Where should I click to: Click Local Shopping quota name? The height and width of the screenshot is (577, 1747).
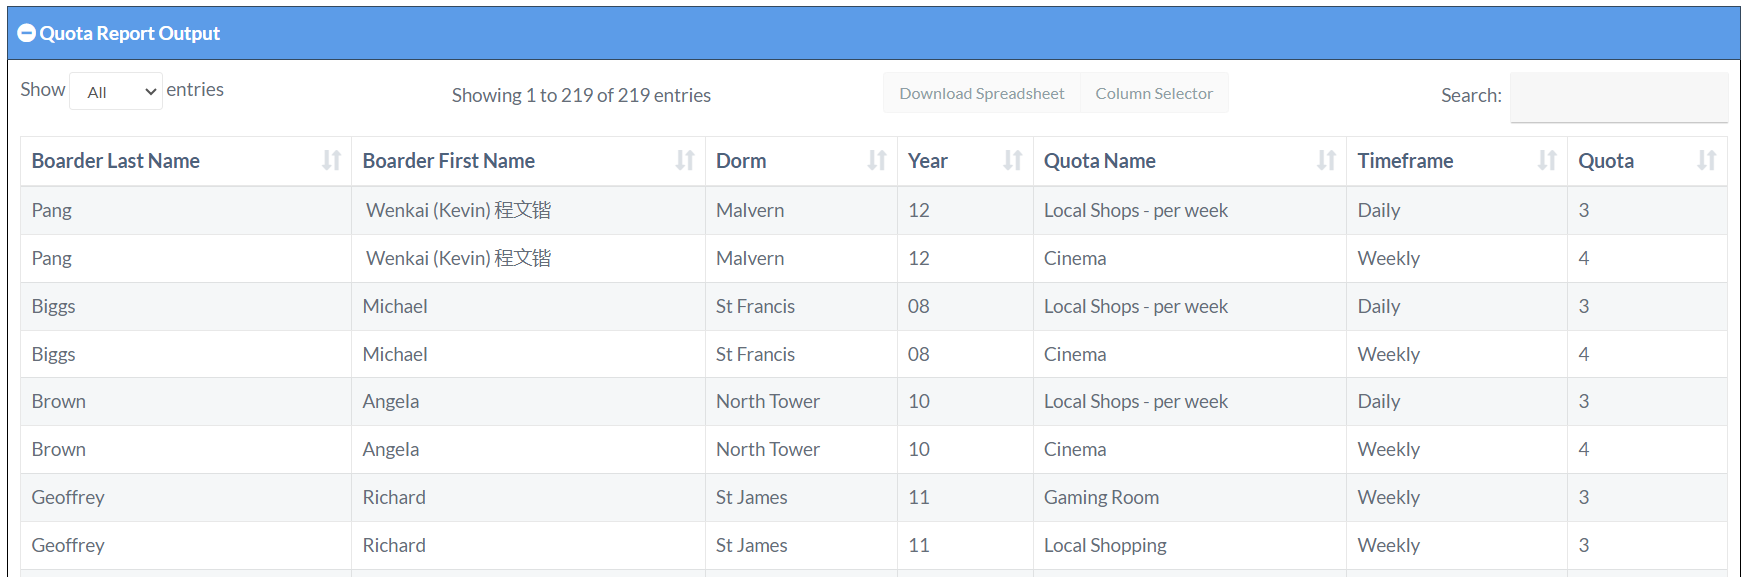click(1105, 545)
